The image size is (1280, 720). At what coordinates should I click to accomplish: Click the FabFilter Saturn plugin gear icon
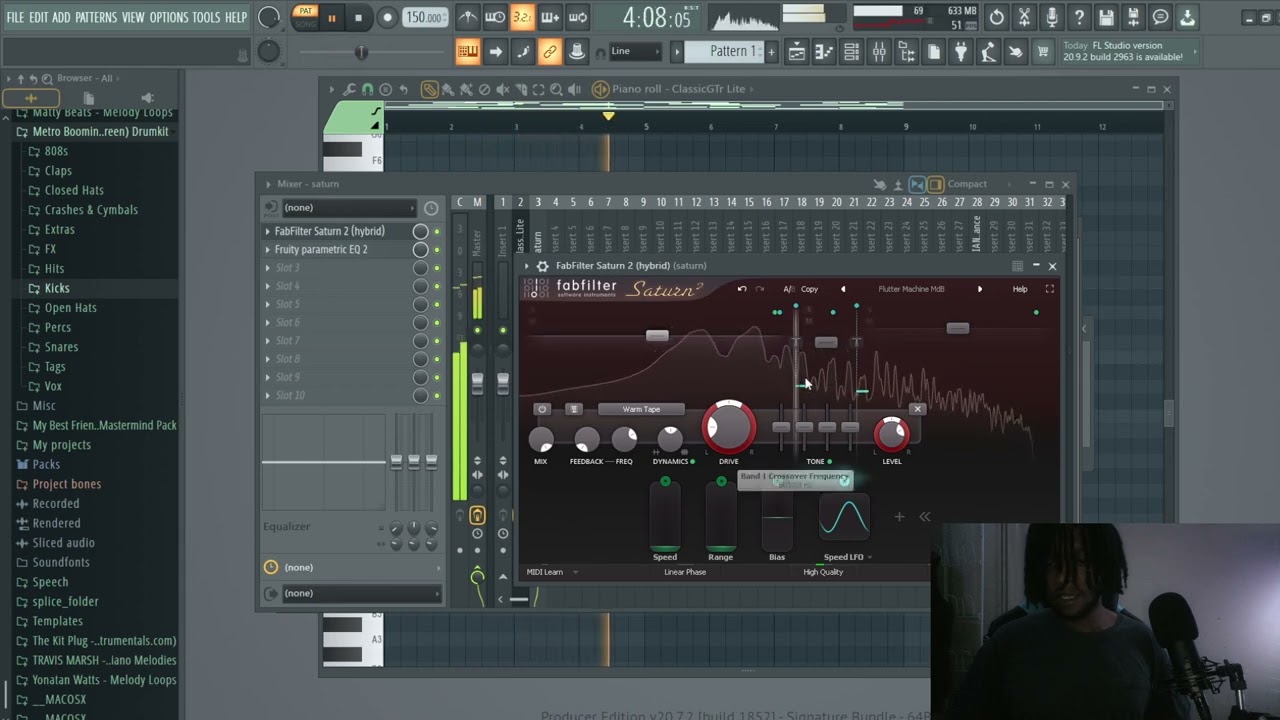click(542, 266)
